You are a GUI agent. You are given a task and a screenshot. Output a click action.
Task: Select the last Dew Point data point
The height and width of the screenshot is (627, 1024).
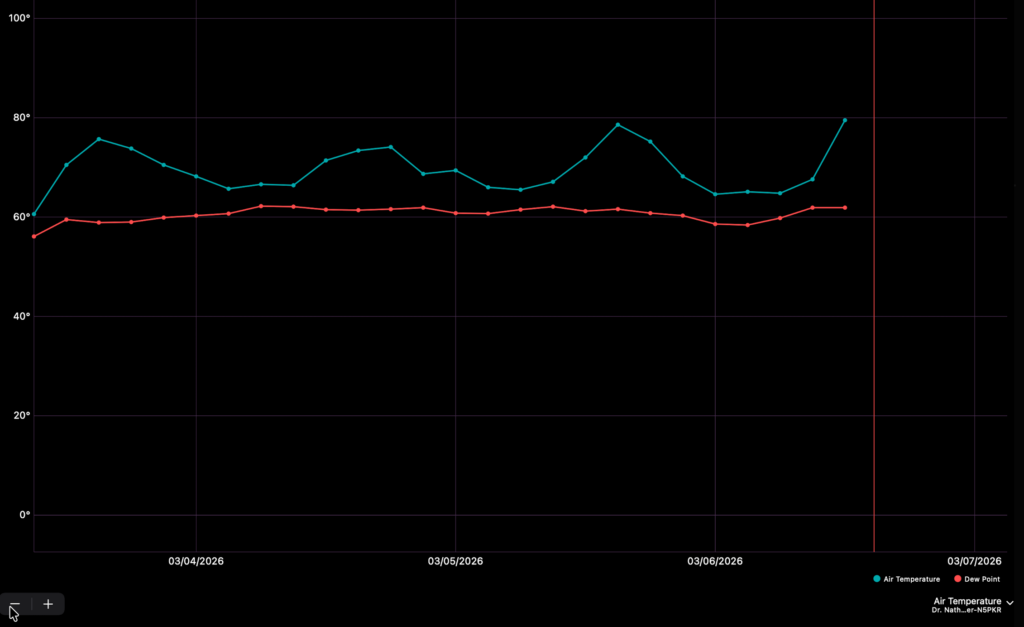coord(845,207)
